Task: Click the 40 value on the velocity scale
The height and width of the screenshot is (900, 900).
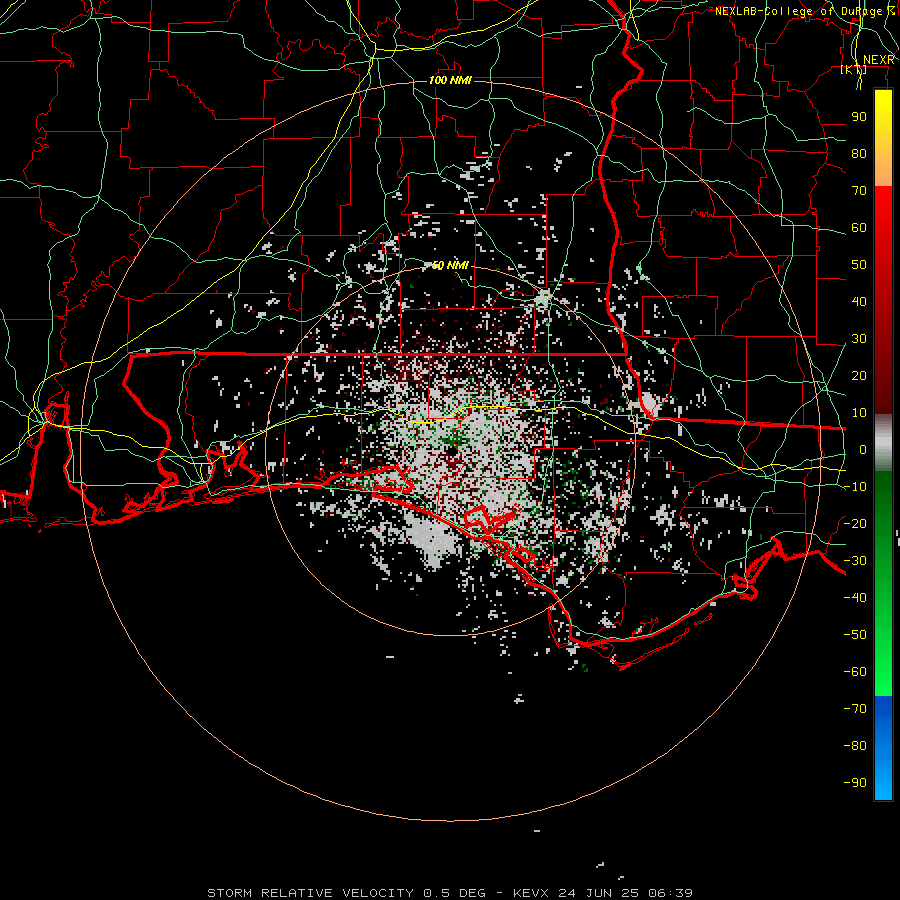Action: (x=859, y=301)
